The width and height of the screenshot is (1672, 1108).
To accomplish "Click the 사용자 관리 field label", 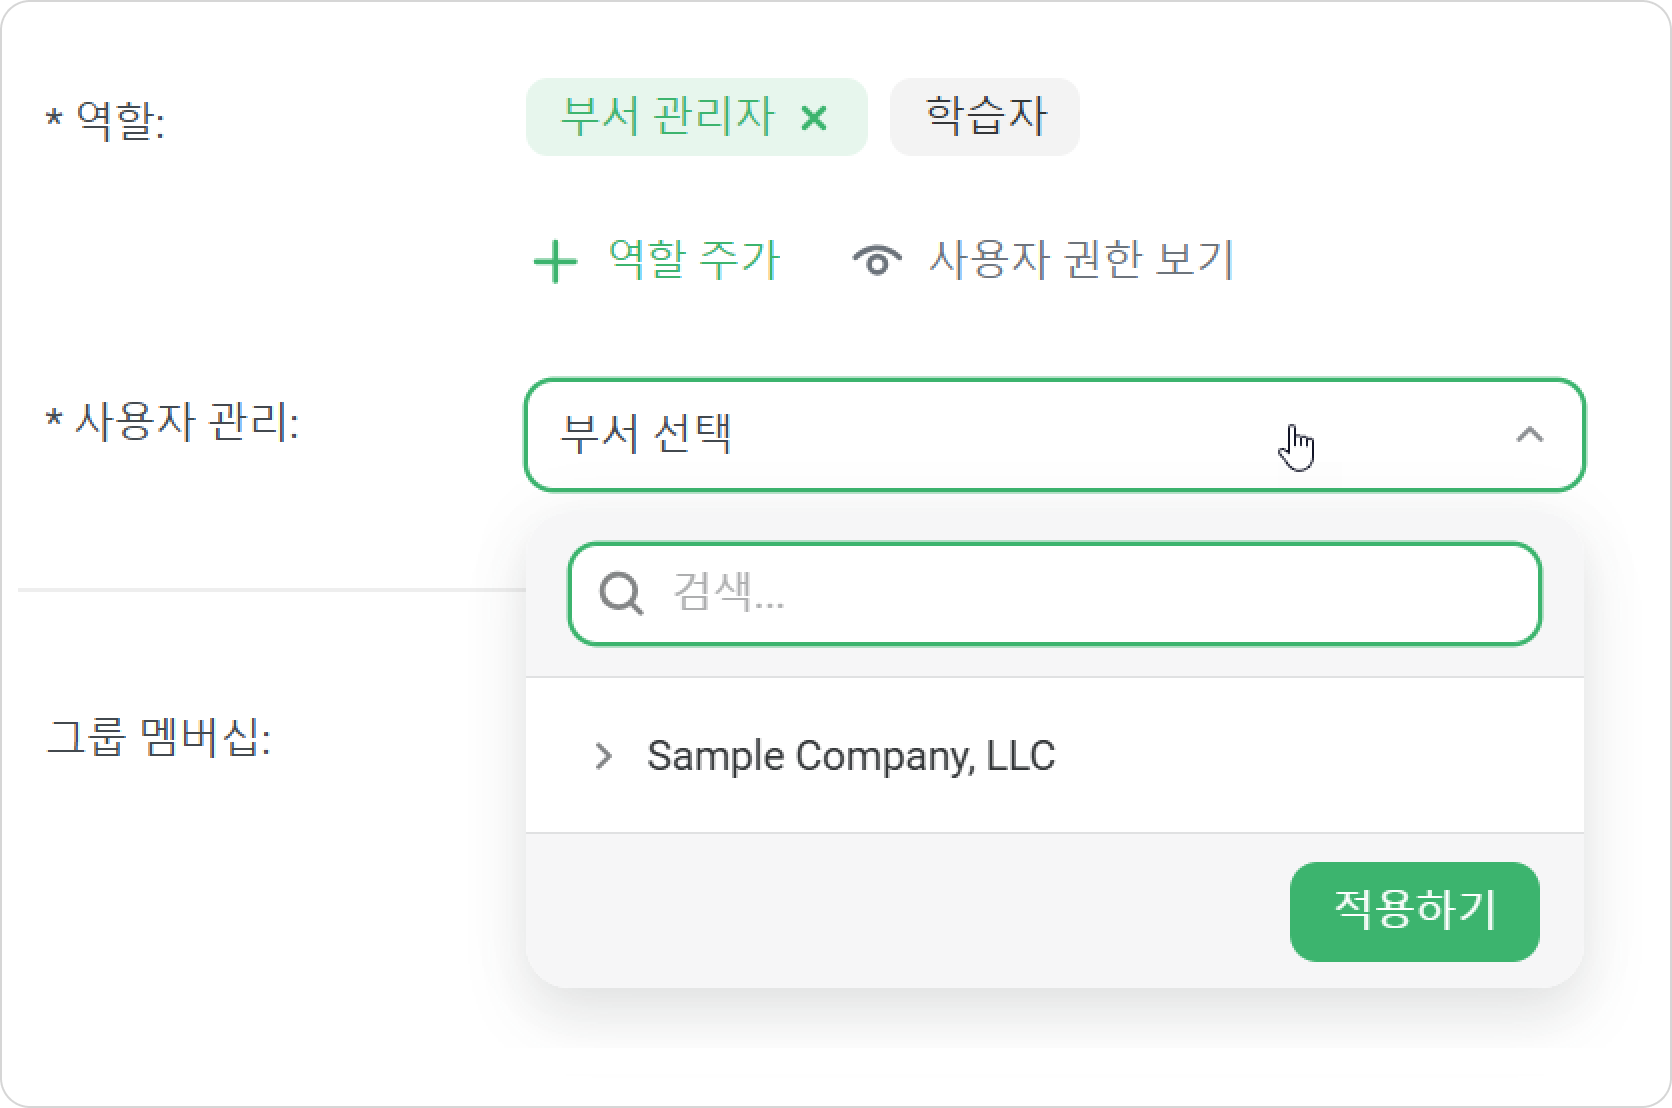I will [187, 421].
